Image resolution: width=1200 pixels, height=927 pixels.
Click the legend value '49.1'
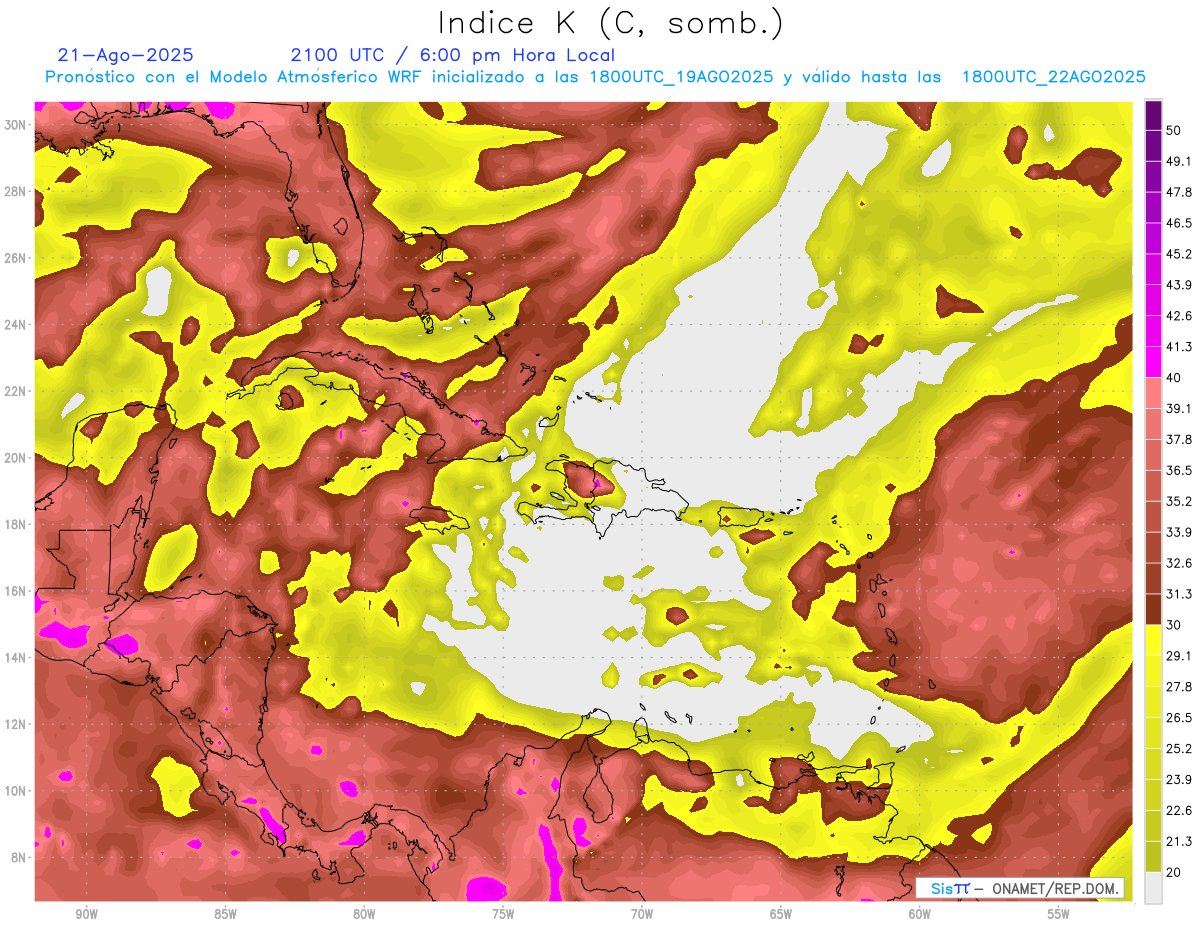(x=1179, y=161)
